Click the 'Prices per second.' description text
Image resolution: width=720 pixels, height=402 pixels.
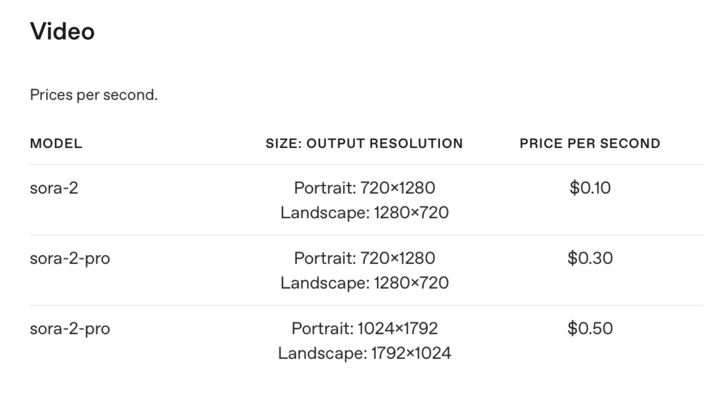coord(94,95)
